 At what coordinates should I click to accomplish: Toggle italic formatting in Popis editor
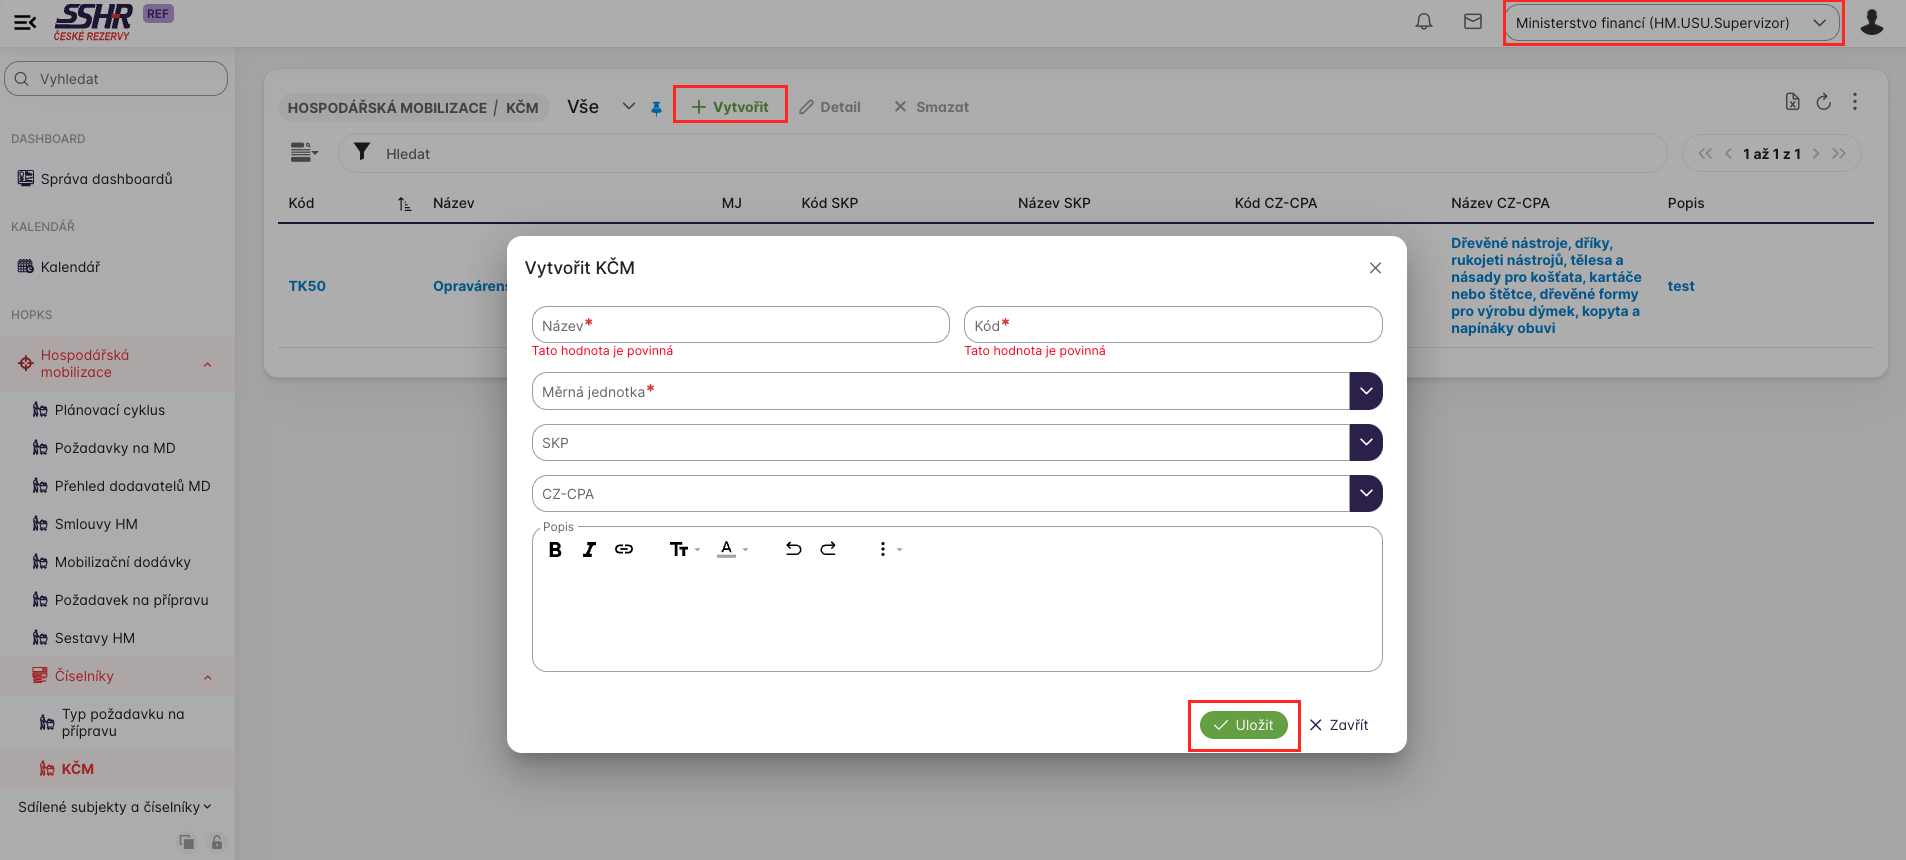coord(589,549)
